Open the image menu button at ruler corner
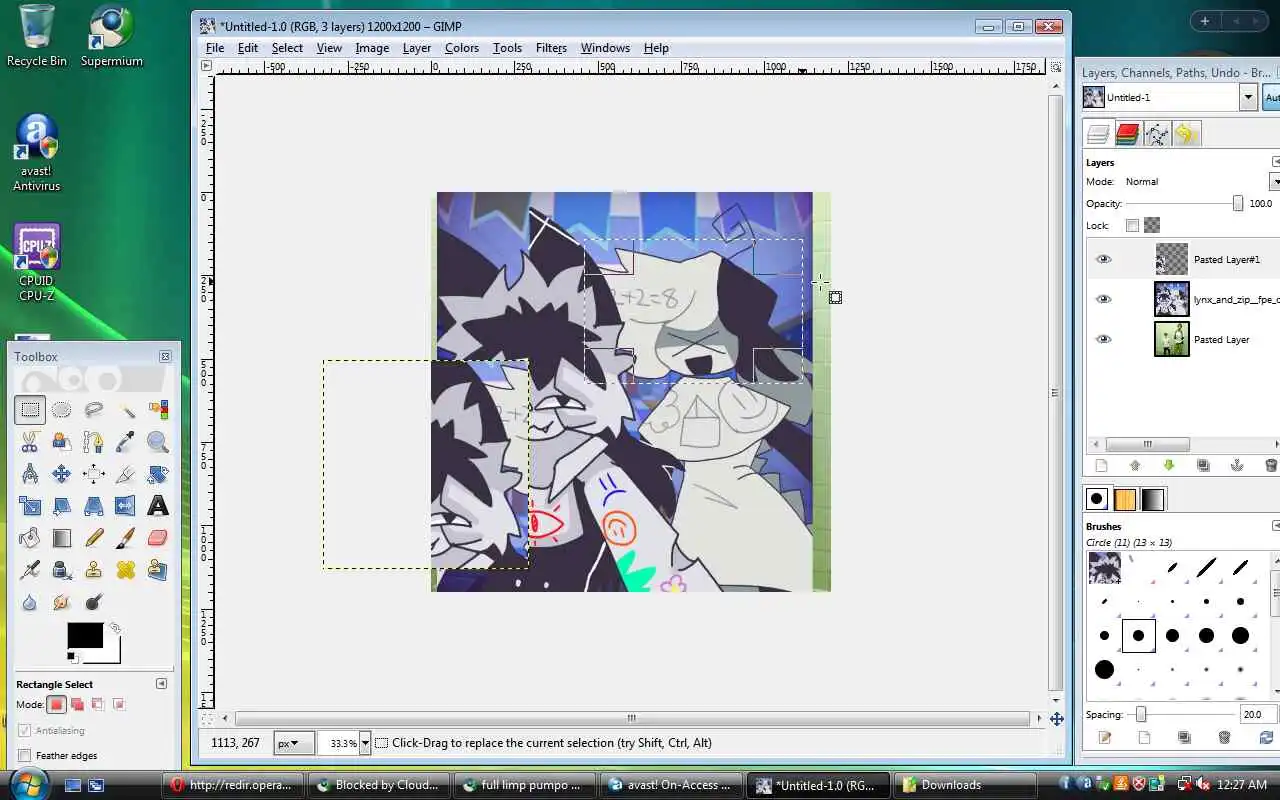Image resolution: width=1280 pixels, height=800 pixels. 206,66
